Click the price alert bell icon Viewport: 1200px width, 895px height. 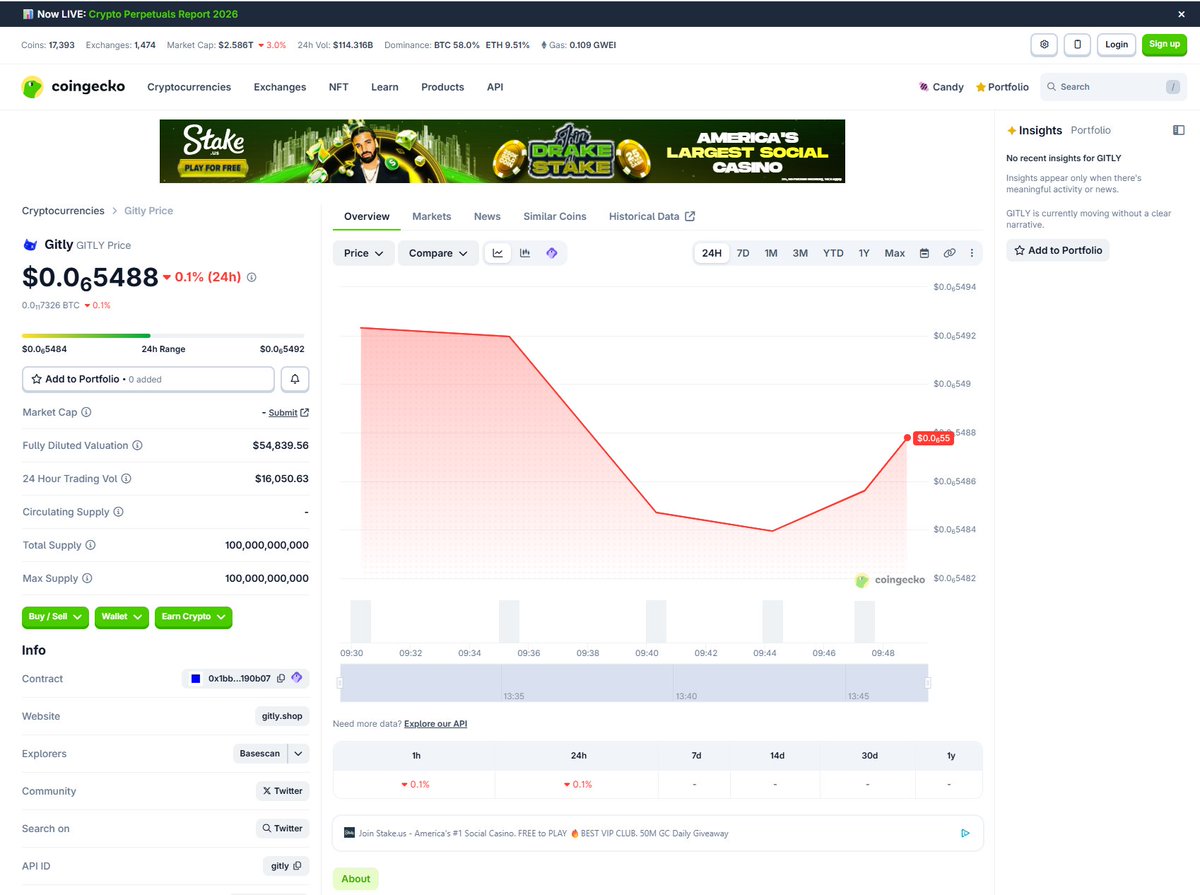pyautogui.click(x=295, y=379)
